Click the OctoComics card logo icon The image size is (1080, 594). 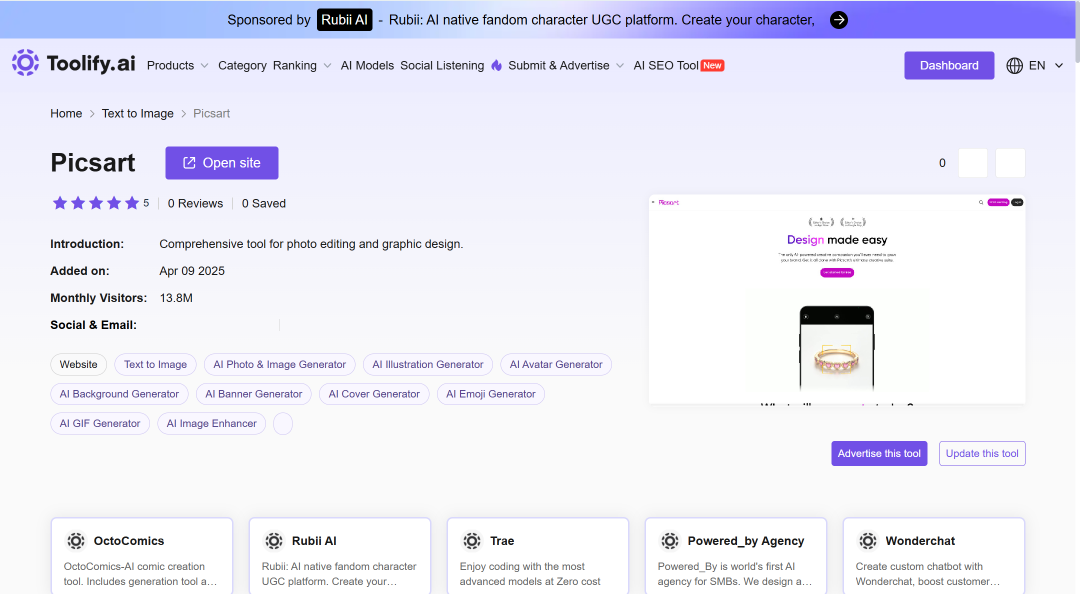pos(76,541)
